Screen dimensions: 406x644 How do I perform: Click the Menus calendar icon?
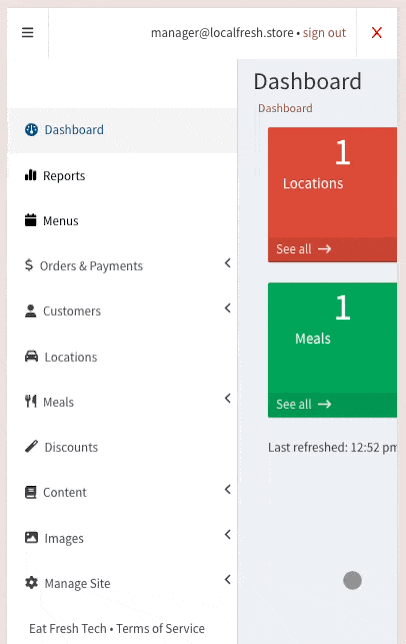30,220
